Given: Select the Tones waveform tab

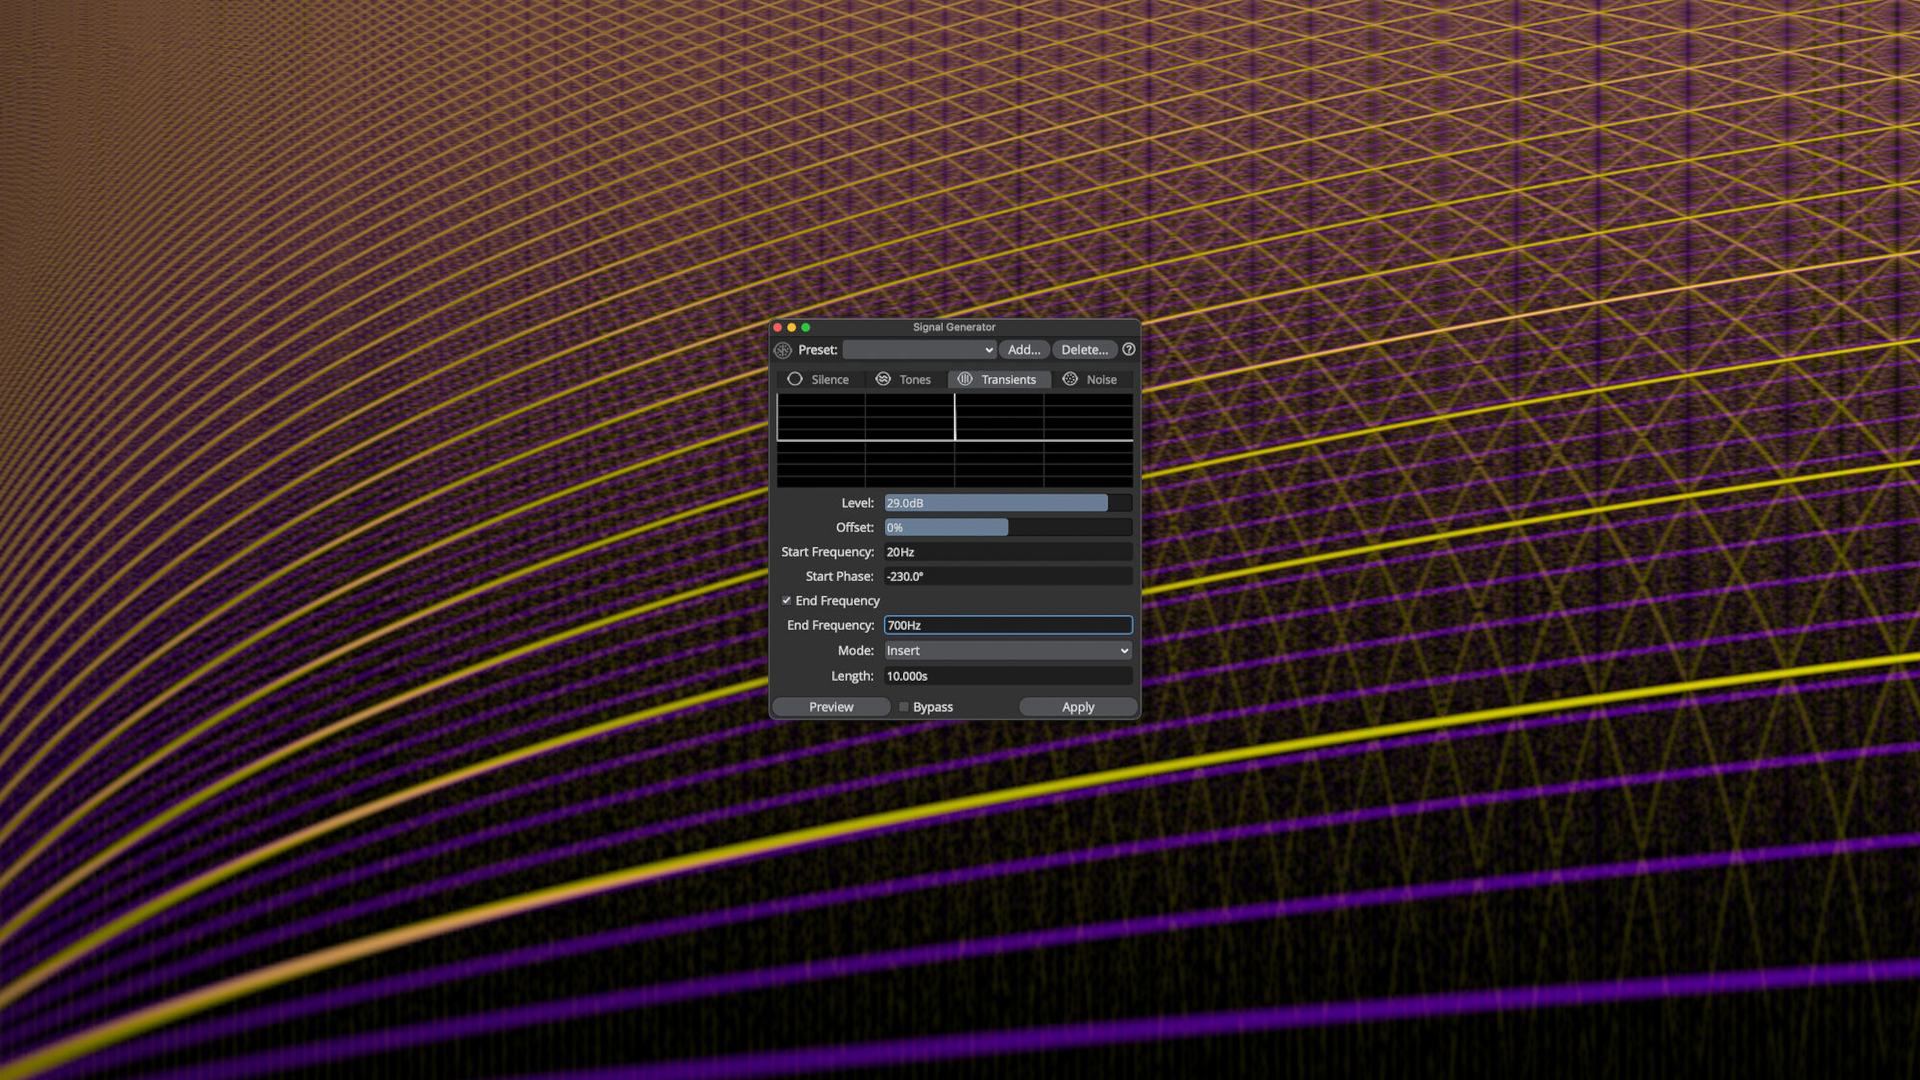Looking at the screenshot, I should click(904, 380).
